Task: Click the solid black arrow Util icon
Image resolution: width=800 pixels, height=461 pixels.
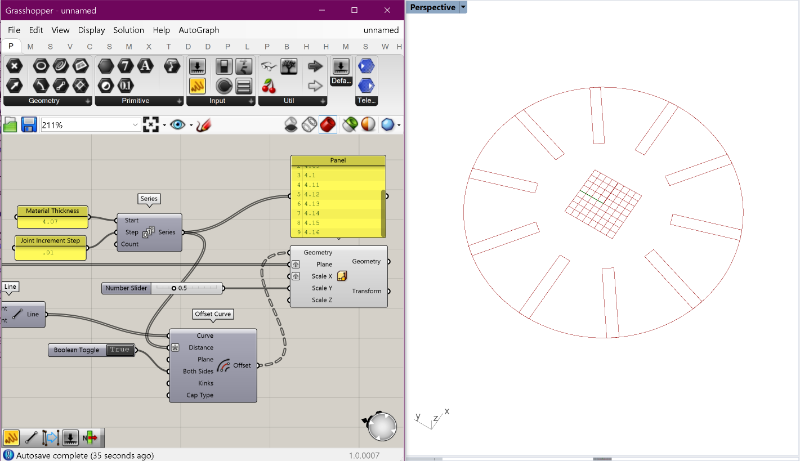Action: tap(315, 66)
